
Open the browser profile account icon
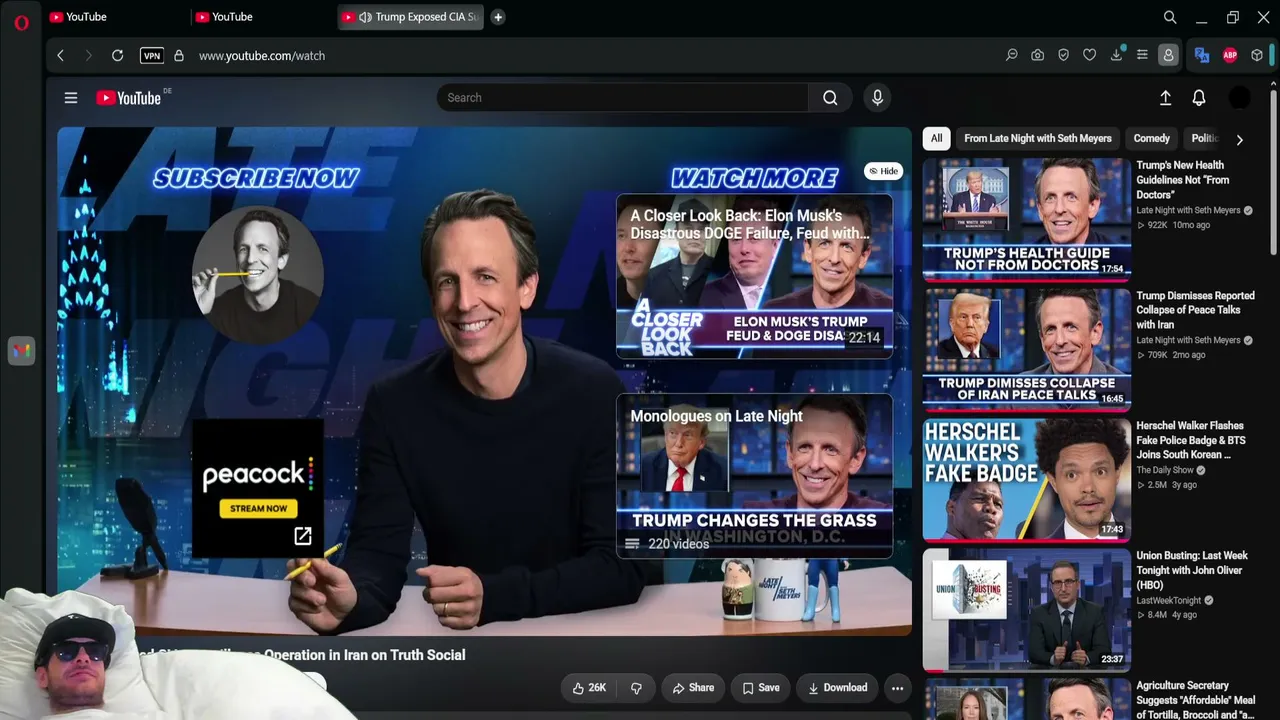click(1168, 56)
